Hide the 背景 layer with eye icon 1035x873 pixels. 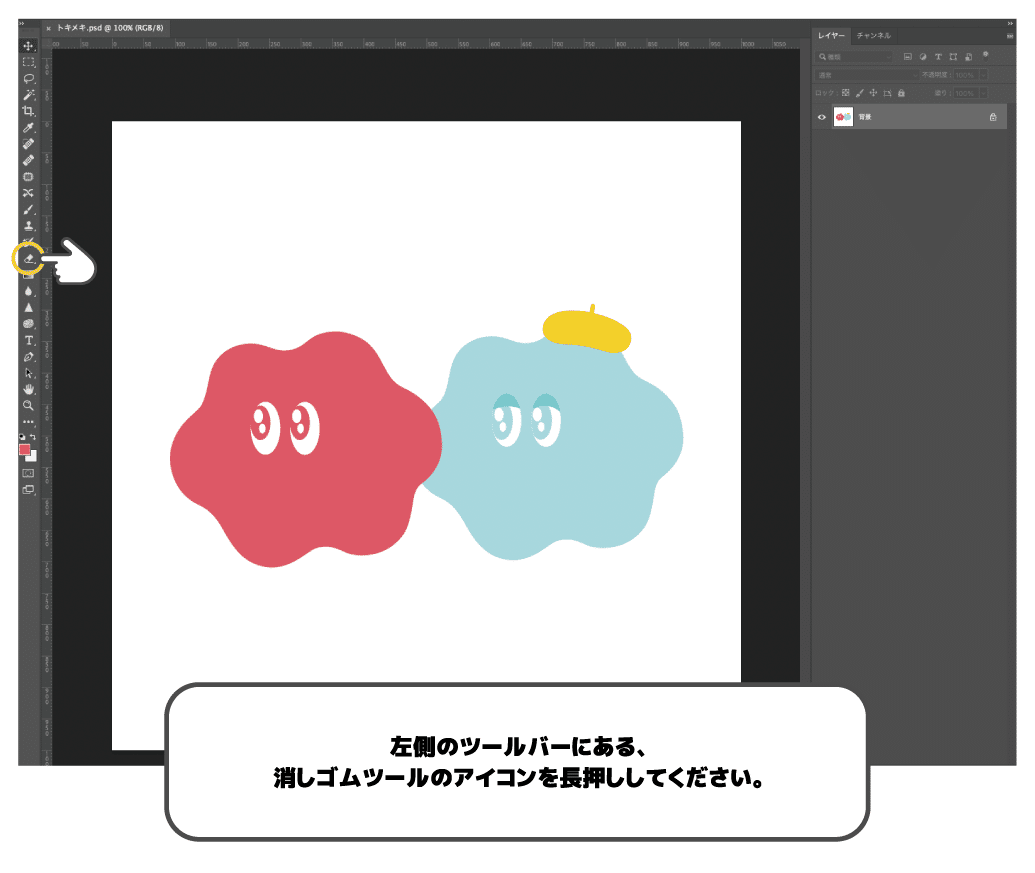822,117
